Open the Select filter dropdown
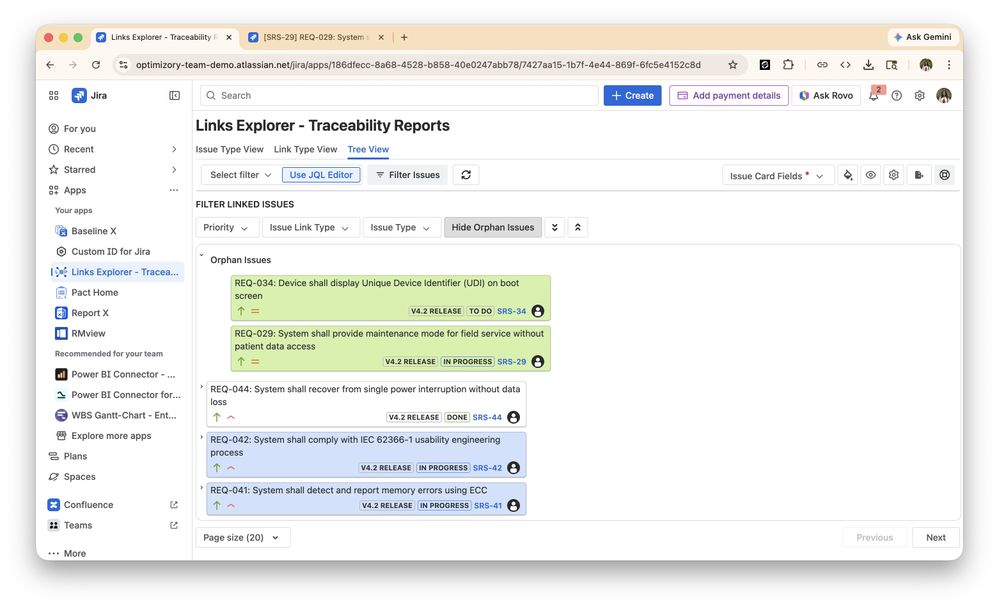The width and height of the screenshot is (999, 608). 240,175
